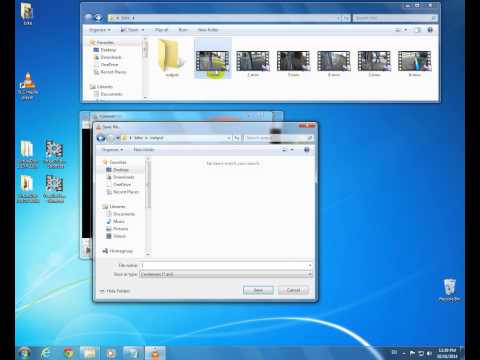The width and height of the screenshot is (480, 360).
Task: Select Music in the Save dialog sidebar
Action: click(118, 221)
